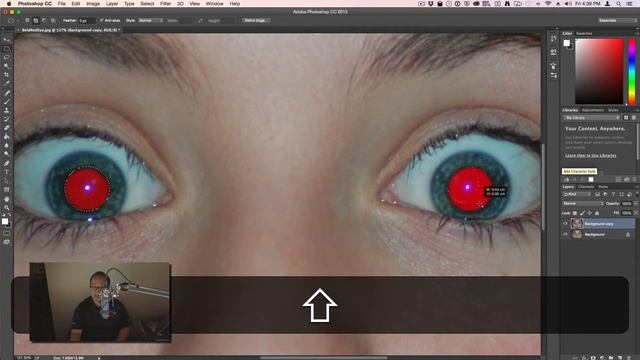The image size is (640, 360).
Task: Open the macOS Apple menu
Action: 9,4
